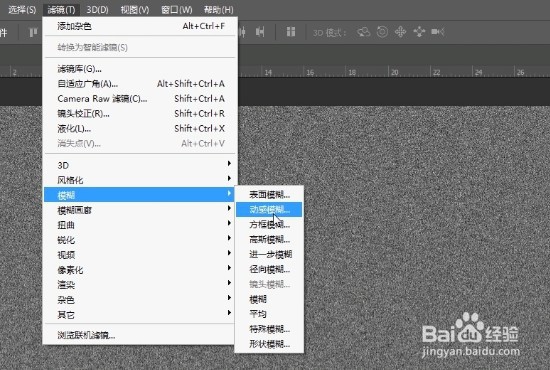The height and width of the screenshot is (370, 550).
Task: Click the 3D pan mode icon
Action: coord(400,32)
